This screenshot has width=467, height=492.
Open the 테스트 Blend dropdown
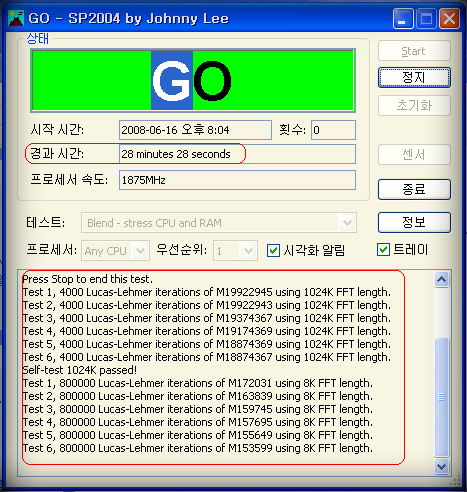[x=219, y=223]
